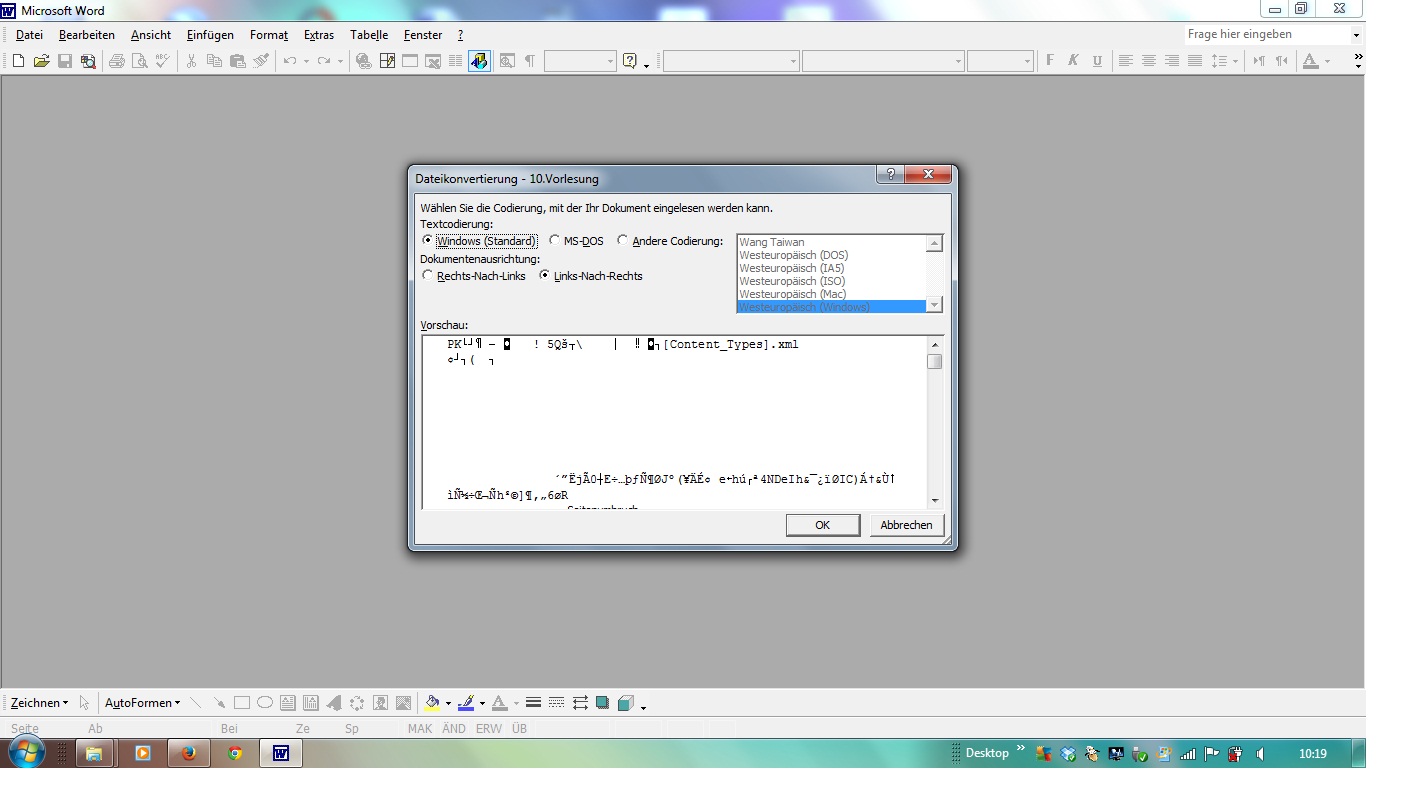Select Links-Nach-Rechts document direction
The width and height of the screenshot is (1403, 804).
(545, 276)
